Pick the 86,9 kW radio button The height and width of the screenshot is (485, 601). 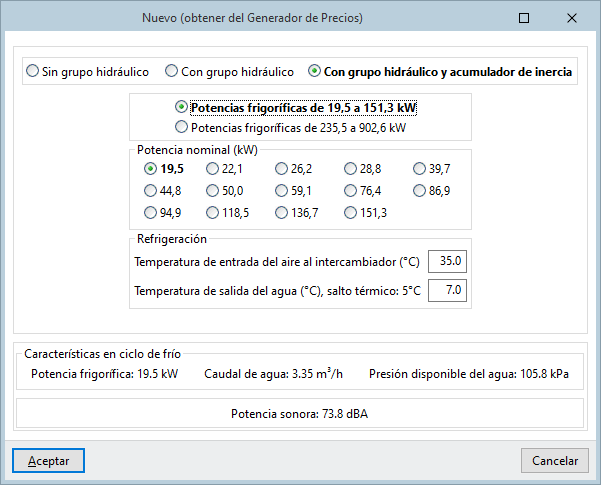(420, 190)
